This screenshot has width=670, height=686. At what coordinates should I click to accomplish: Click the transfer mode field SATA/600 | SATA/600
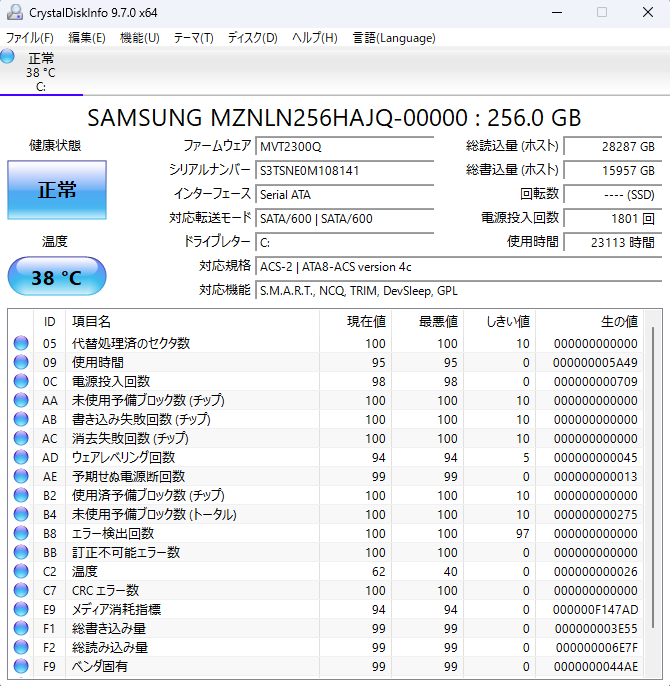(x=345, y=218)
